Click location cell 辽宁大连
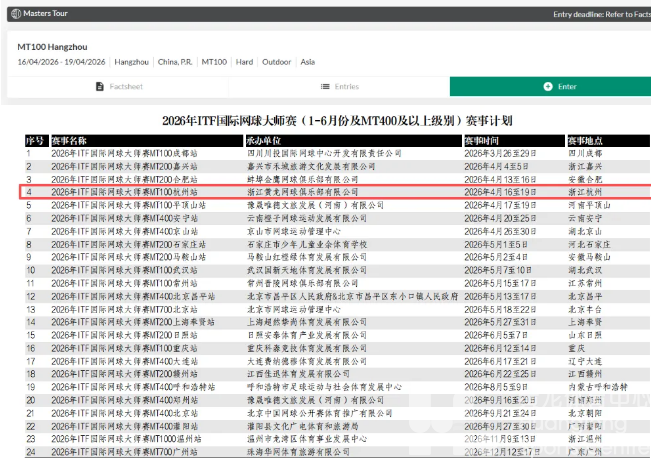 click(585, 361)
